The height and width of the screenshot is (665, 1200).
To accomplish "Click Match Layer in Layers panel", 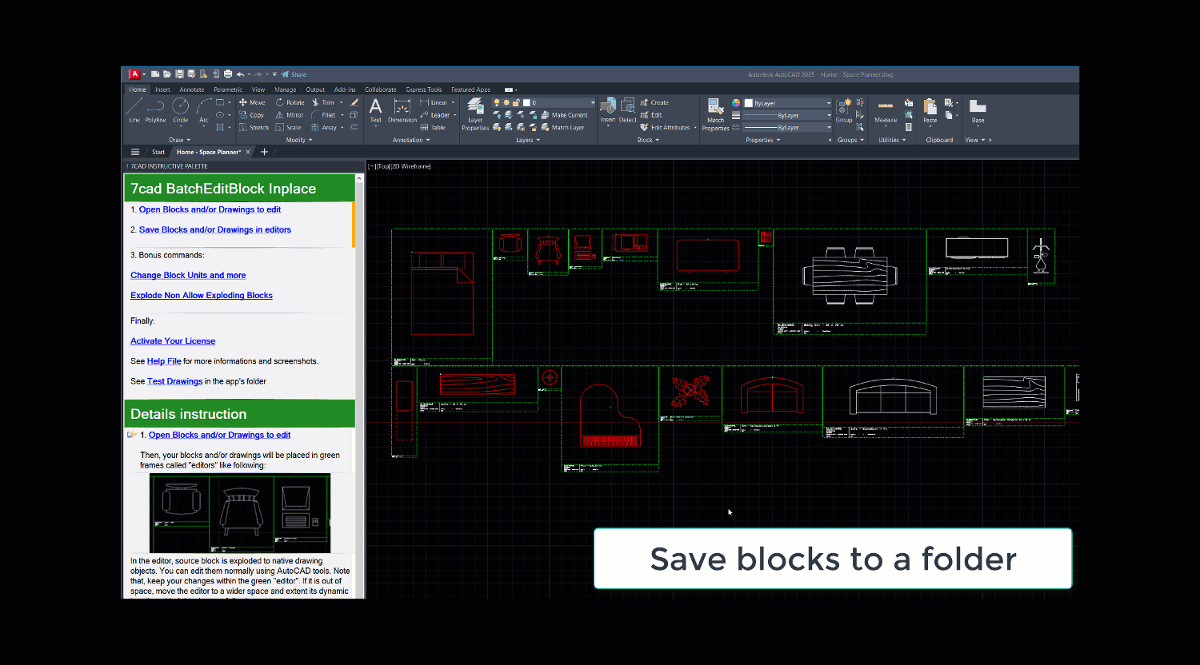I will coord(561,128).
